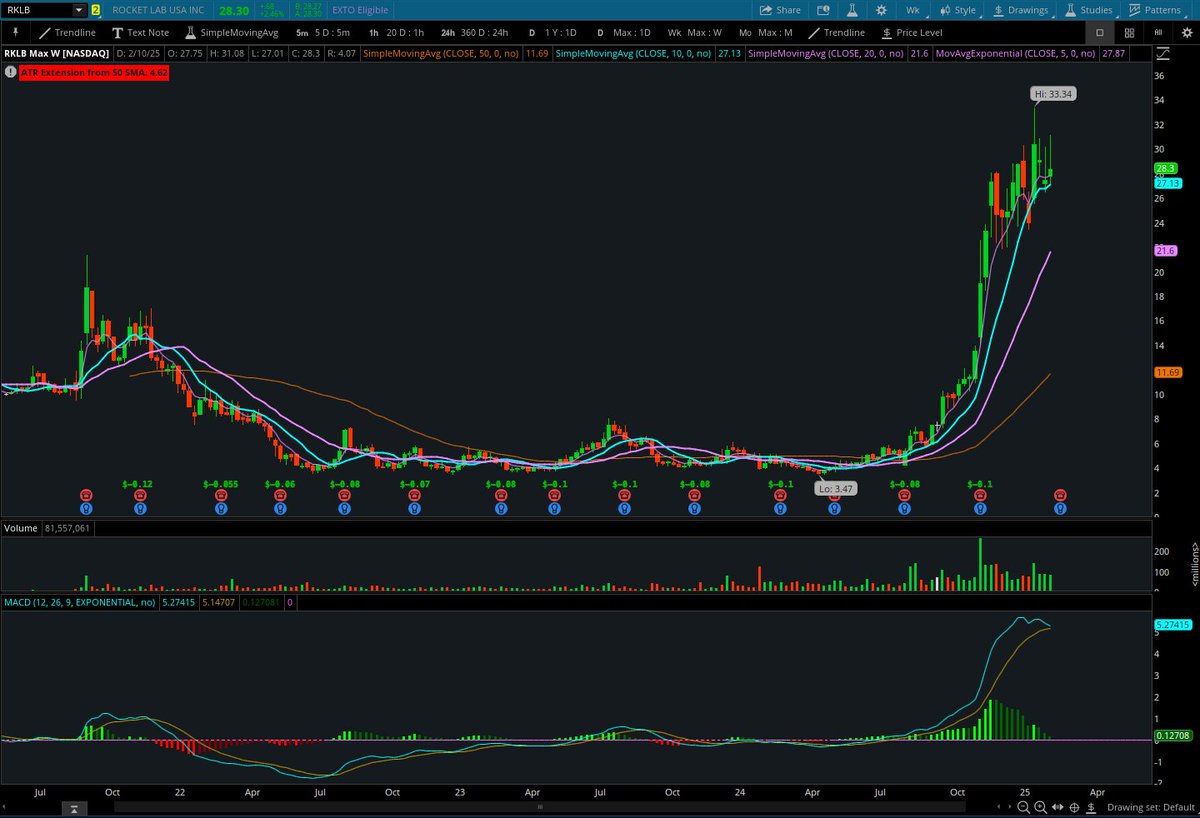
Task: Select the Trendline tool next to Text Note
Action: (67, 32)
